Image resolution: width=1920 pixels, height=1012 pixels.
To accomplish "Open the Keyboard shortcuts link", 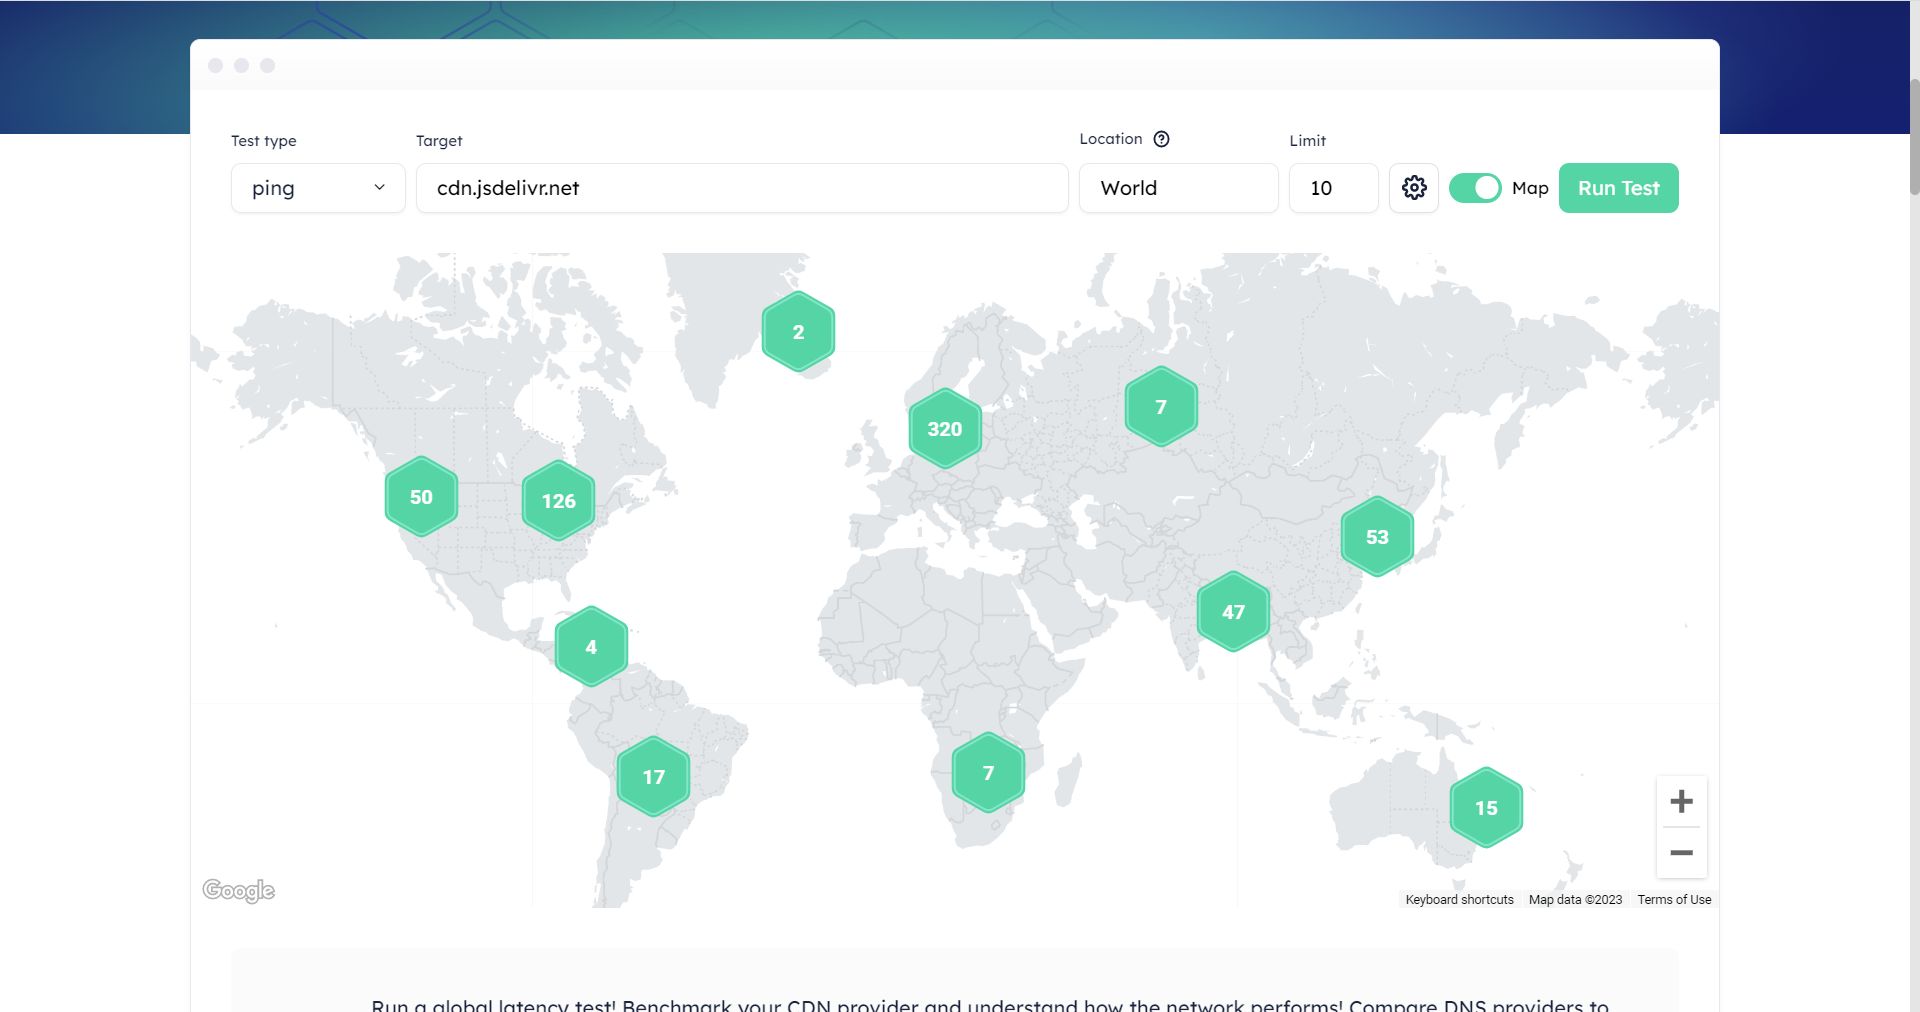I will pyautogui.click(x=1458, y=899).
